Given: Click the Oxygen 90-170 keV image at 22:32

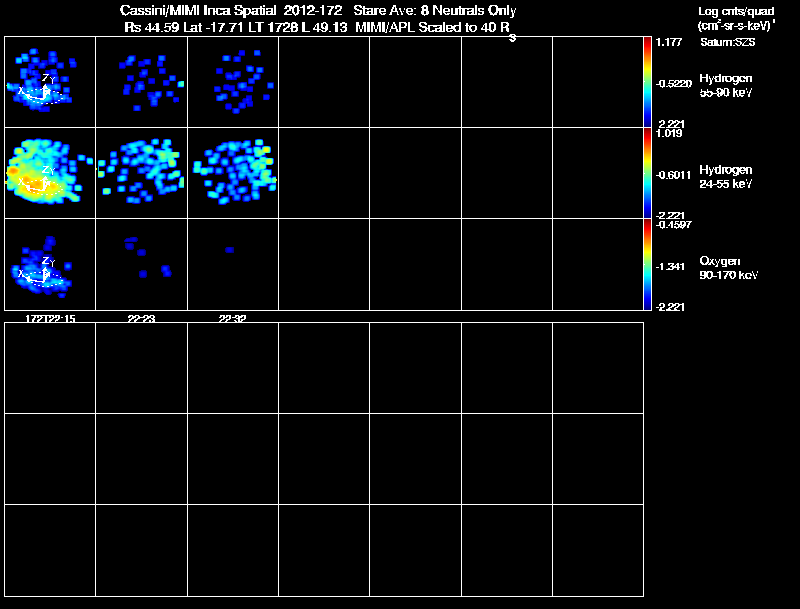Looking at the screenshot, I should [x=233, y=264].
